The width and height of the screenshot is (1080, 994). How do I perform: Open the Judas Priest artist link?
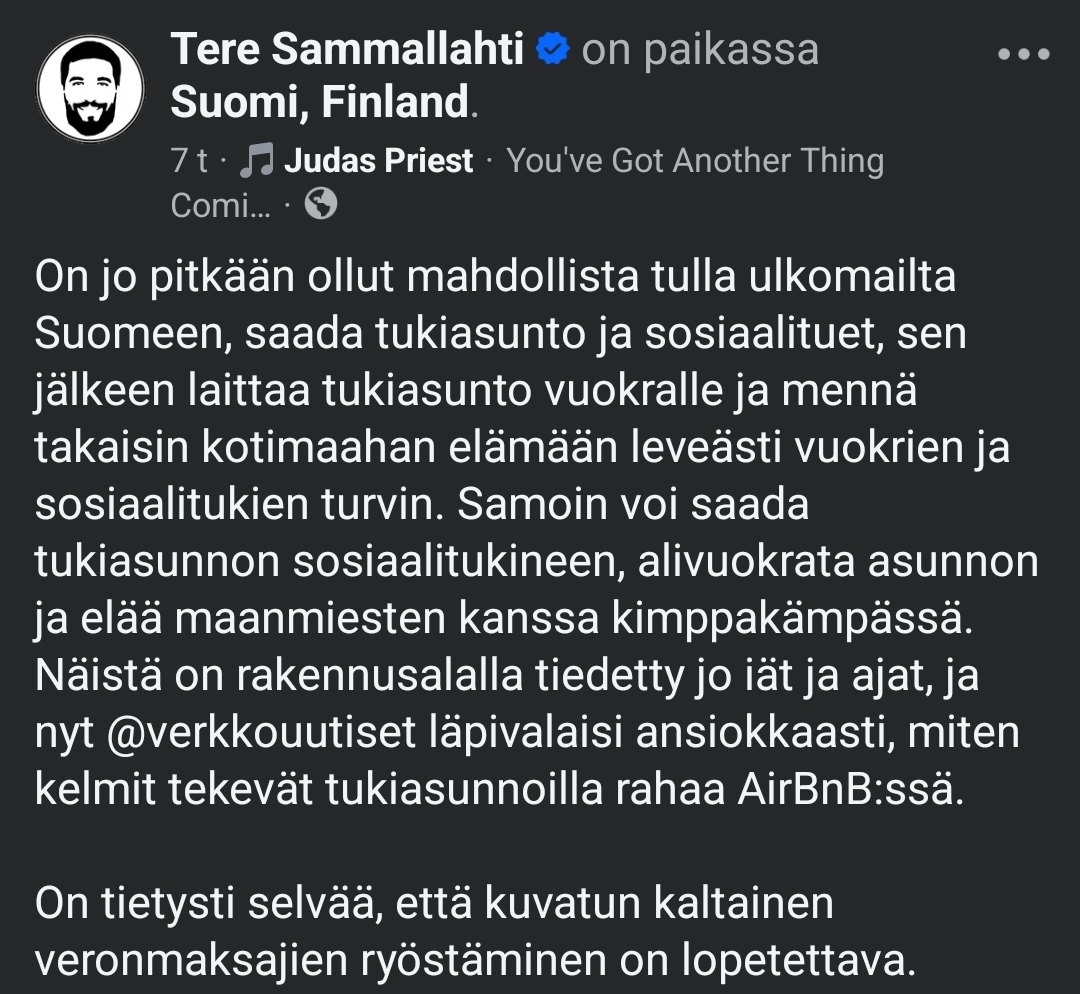(x=378, y=161)
